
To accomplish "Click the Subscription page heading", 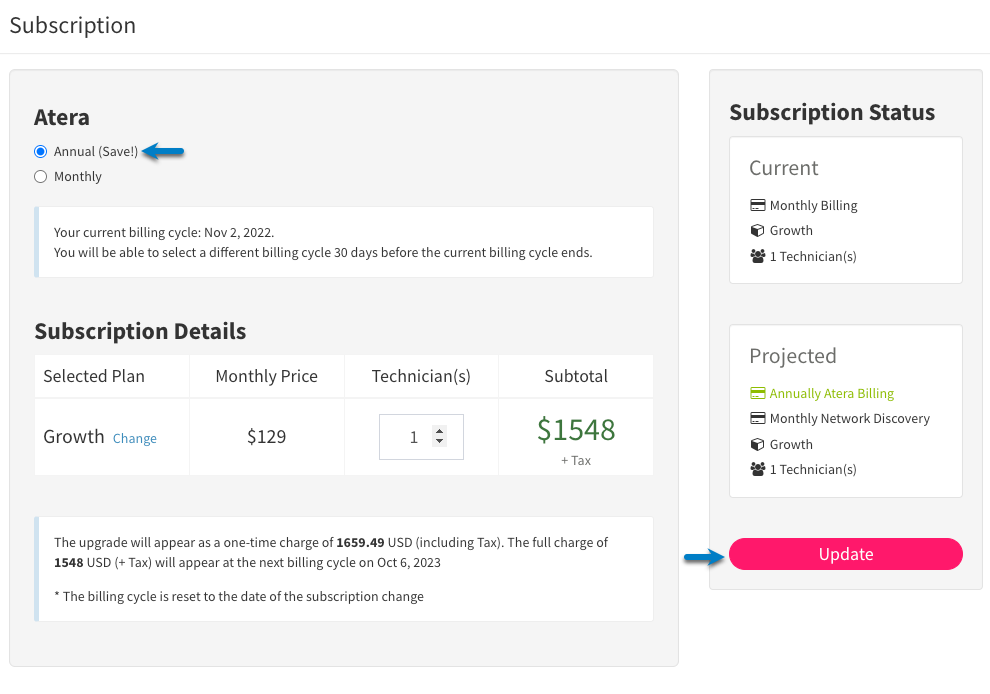I will click(x=73, y=25).
